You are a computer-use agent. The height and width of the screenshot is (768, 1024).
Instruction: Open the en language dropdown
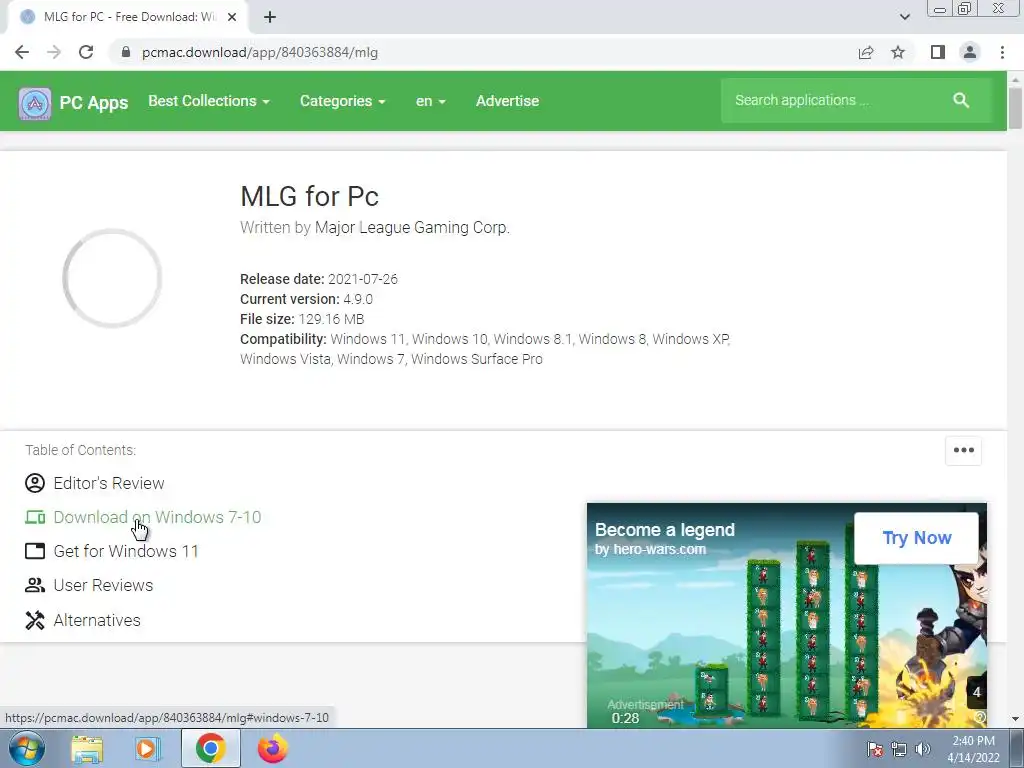(430, 101)
